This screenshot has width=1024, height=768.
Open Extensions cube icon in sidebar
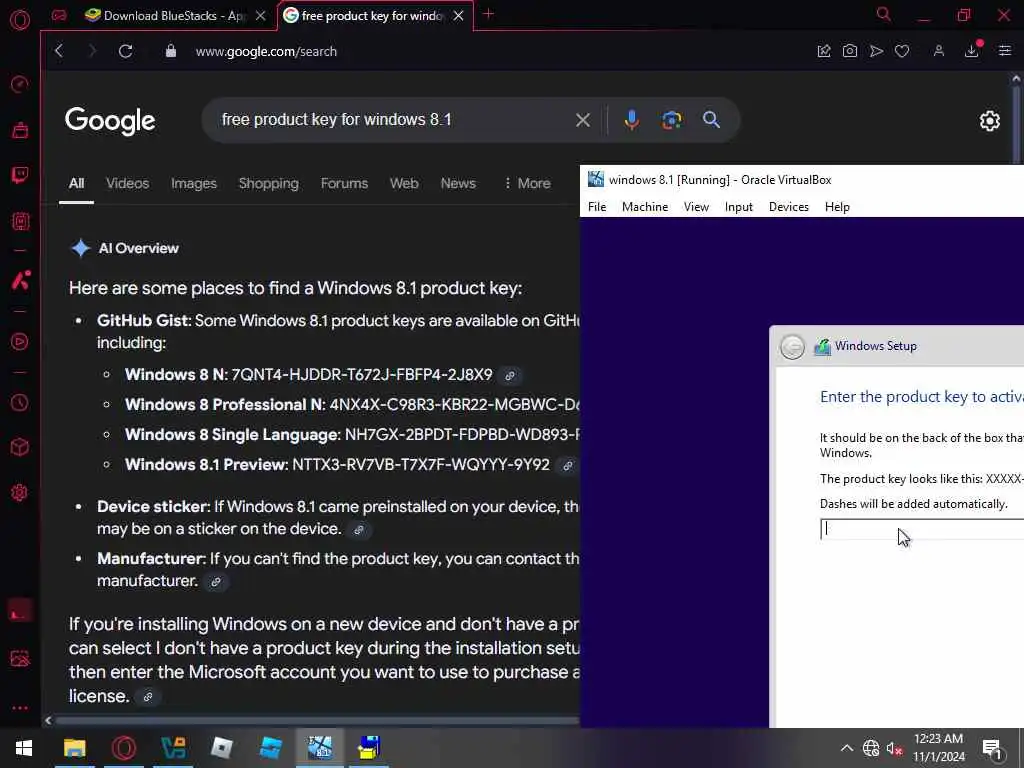coord(20,447)
